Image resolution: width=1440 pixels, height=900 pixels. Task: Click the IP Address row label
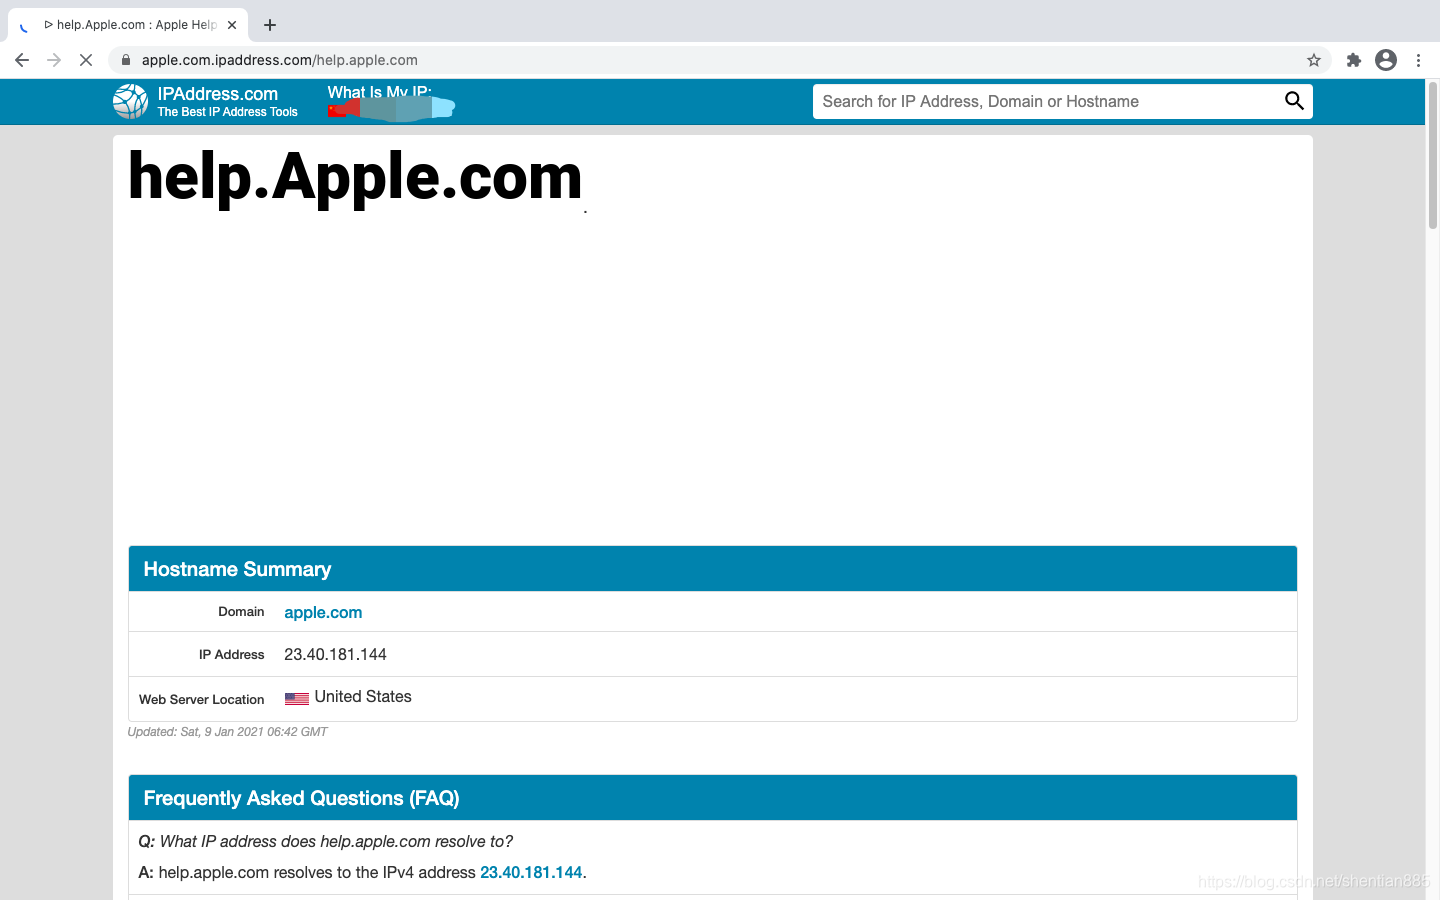232,654
